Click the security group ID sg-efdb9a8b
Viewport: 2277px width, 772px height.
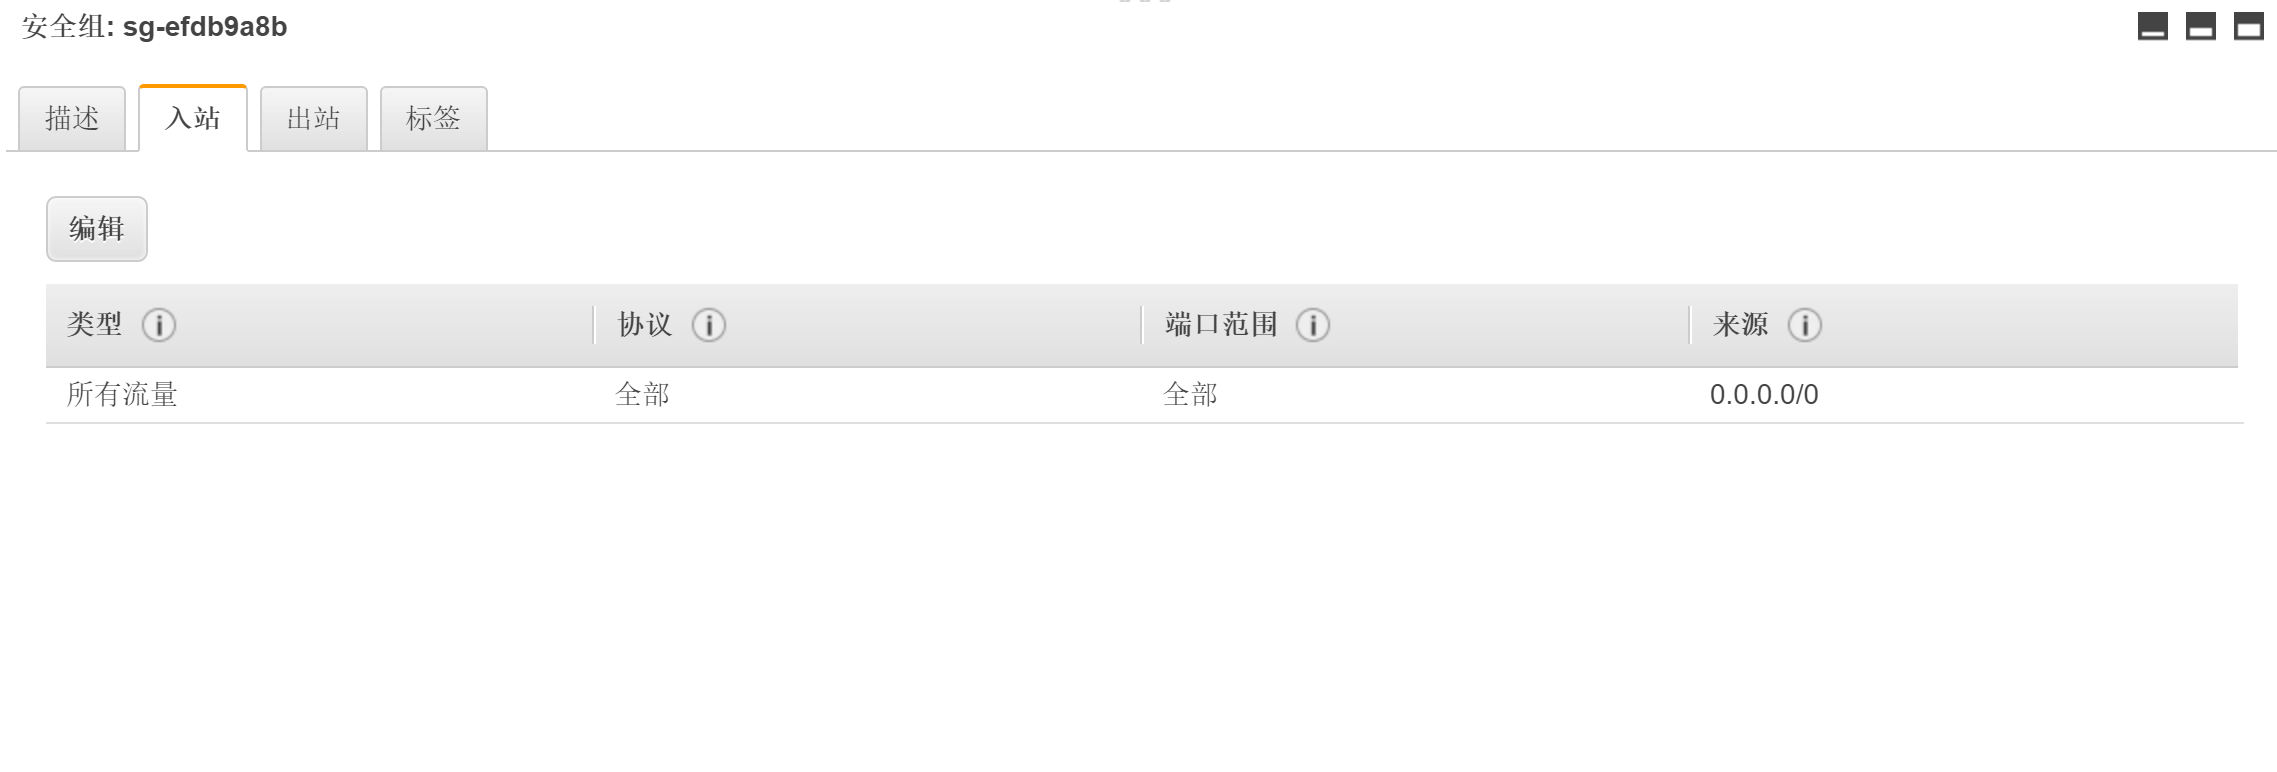[x=205, y=27]
